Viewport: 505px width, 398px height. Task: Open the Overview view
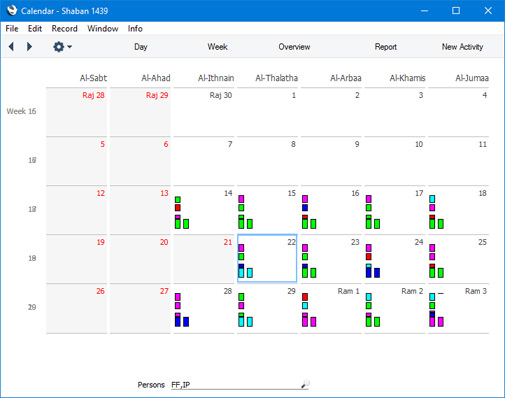[294, 47]
